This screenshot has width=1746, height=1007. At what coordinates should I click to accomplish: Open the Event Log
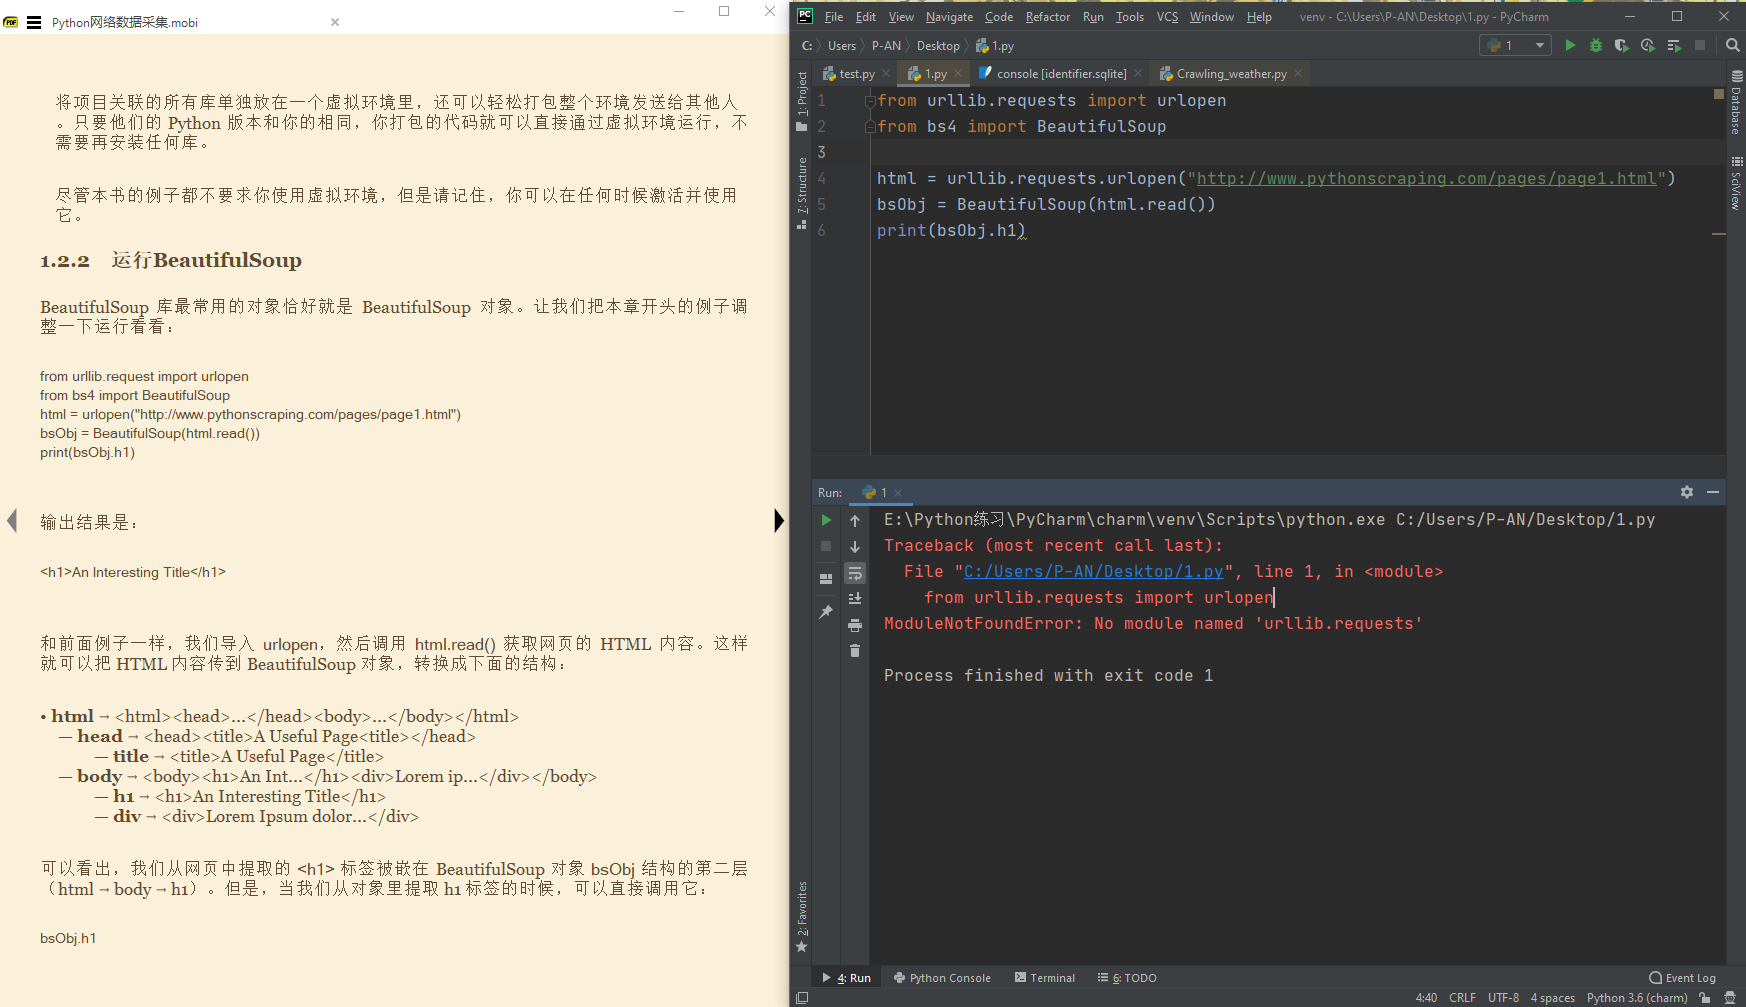point(1682,978)
